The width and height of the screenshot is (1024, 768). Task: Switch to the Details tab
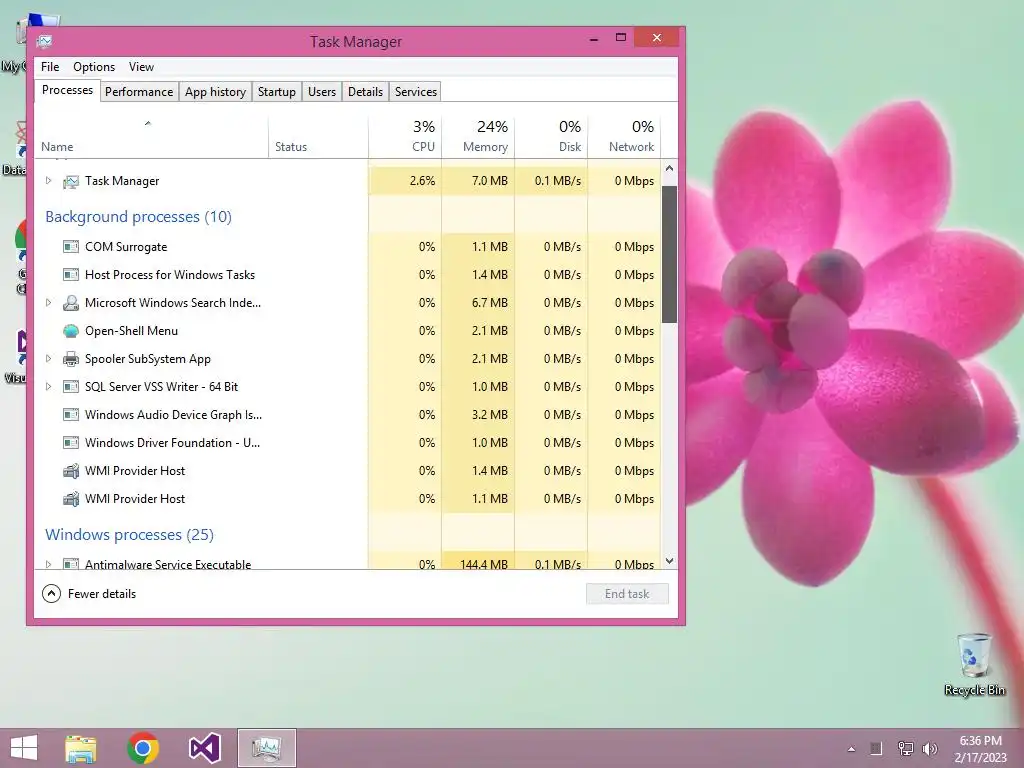tap(365, 92)
